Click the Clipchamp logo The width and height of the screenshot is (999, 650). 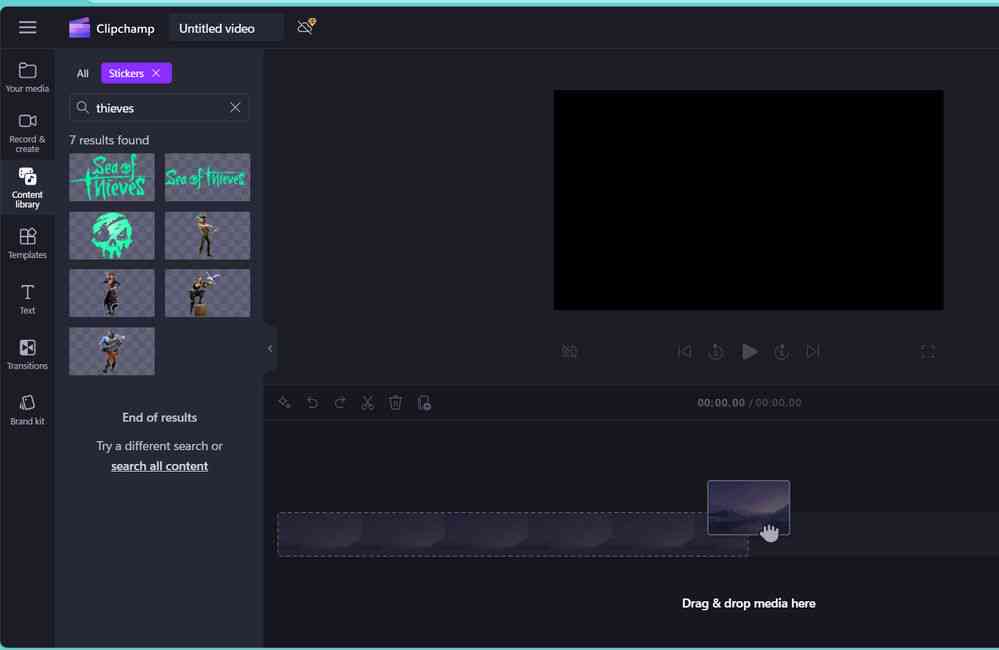coord(80,28)
